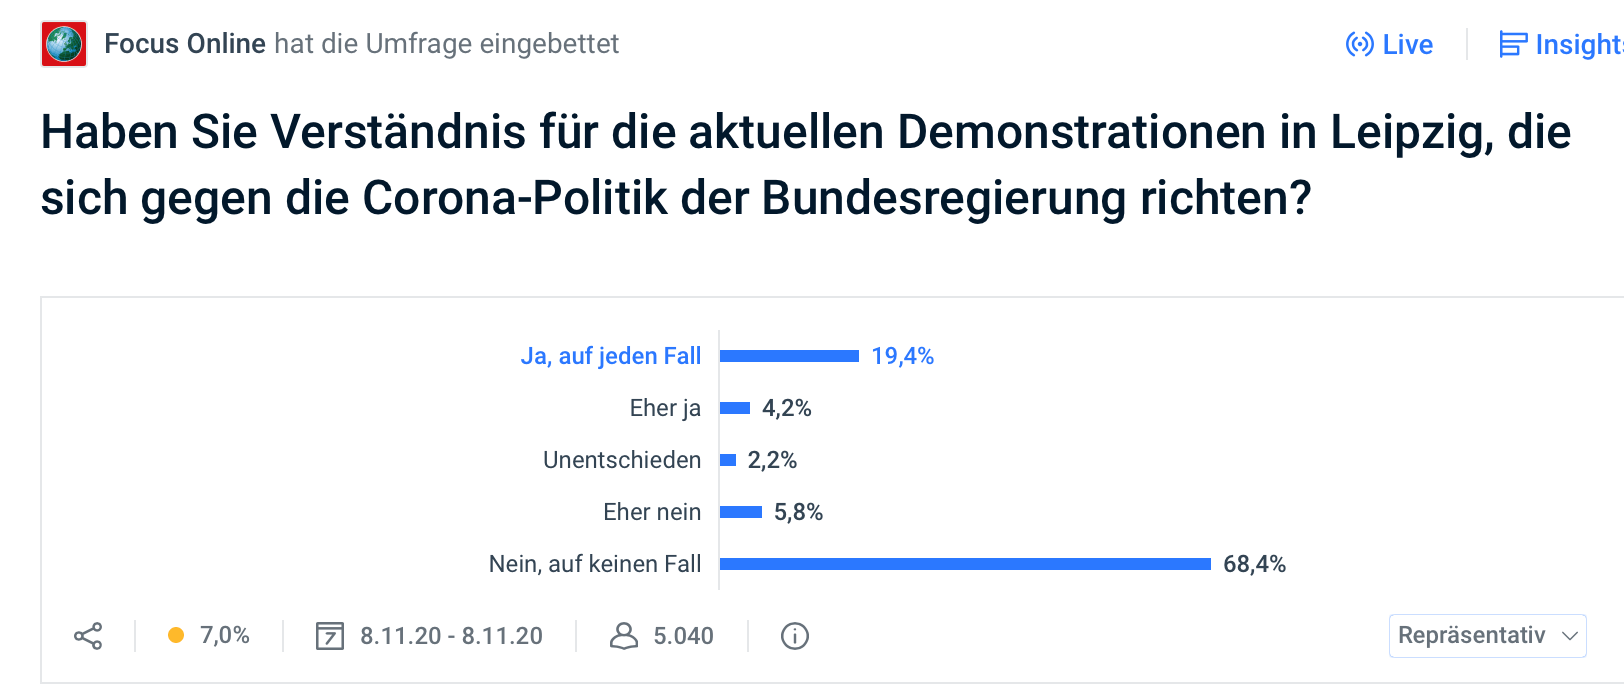Click the 8.11.20 - 8.11.20 date range
This screenshot has height=690, width=1624.
[x=451, y=636]
